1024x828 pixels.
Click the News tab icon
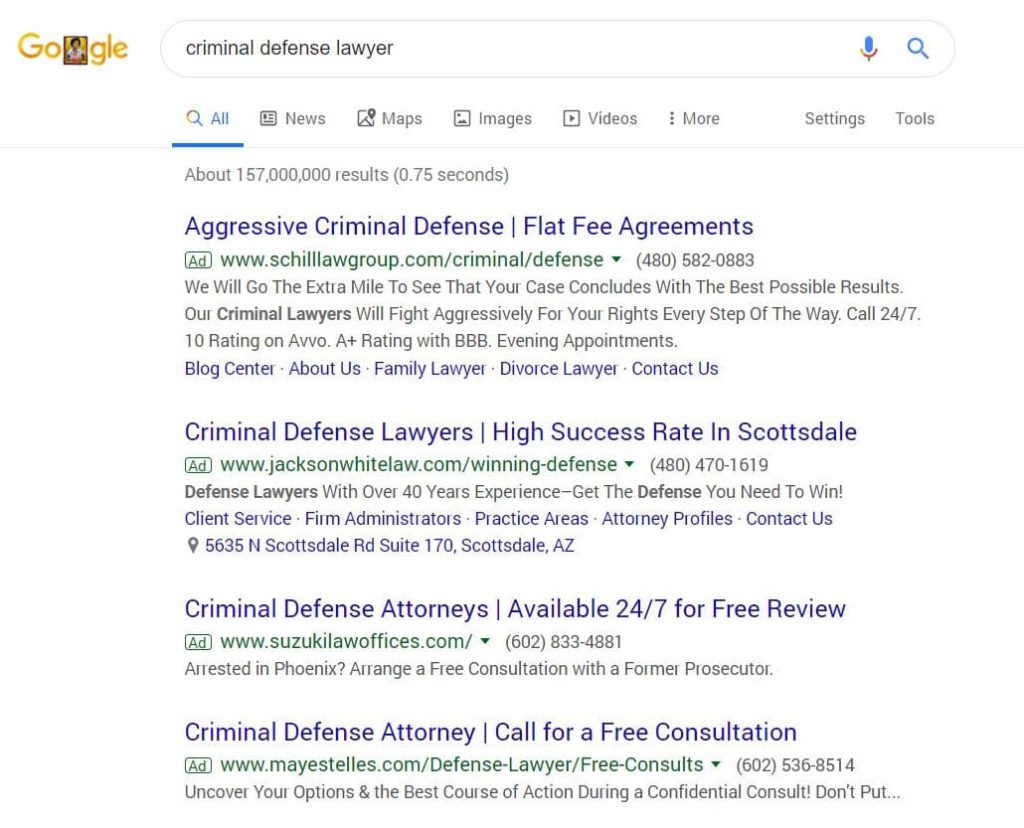pos(268,118)
